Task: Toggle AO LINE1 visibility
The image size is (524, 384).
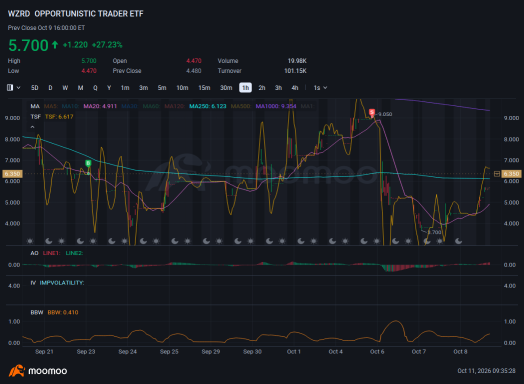Action: tap(51, 253)
